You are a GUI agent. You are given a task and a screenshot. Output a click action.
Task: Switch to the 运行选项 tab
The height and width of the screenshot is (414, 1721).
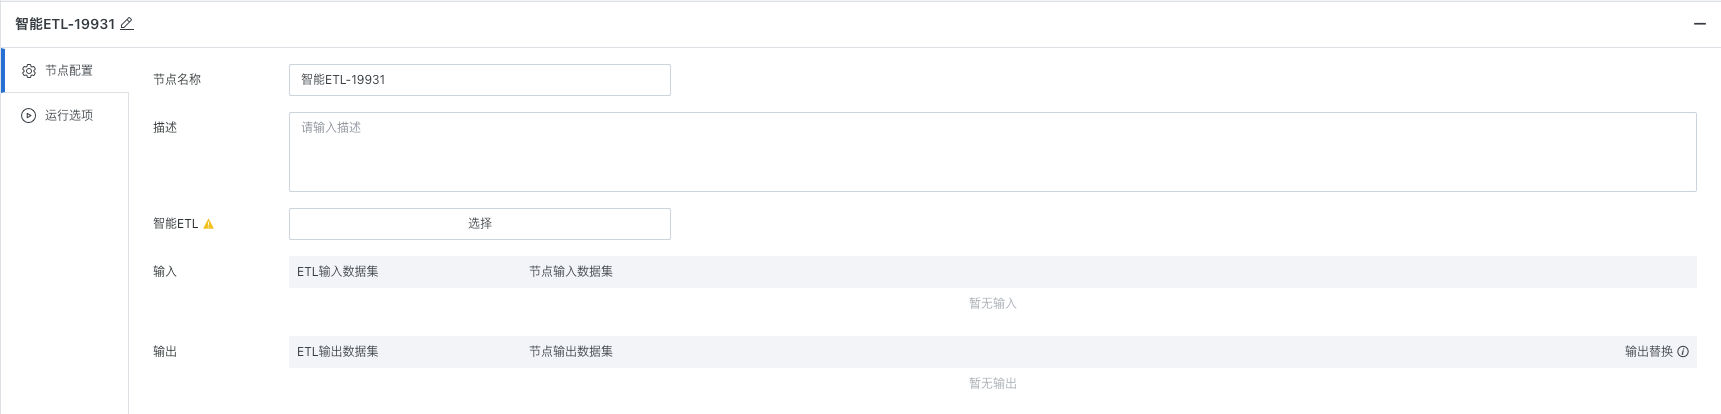[x=66, y=116]
